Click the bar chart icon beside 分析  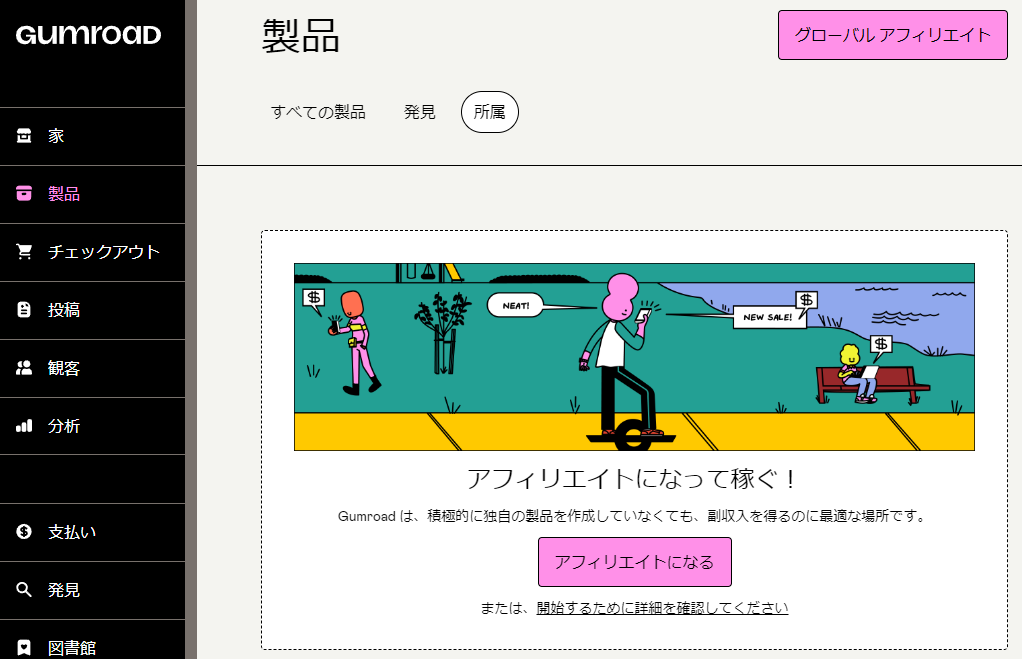(x=25, y=426)
